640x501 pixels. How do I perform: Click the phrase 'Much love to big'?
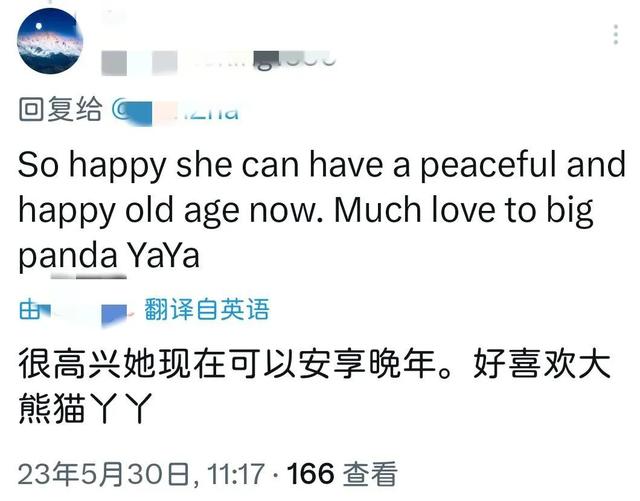coord(464,211)
